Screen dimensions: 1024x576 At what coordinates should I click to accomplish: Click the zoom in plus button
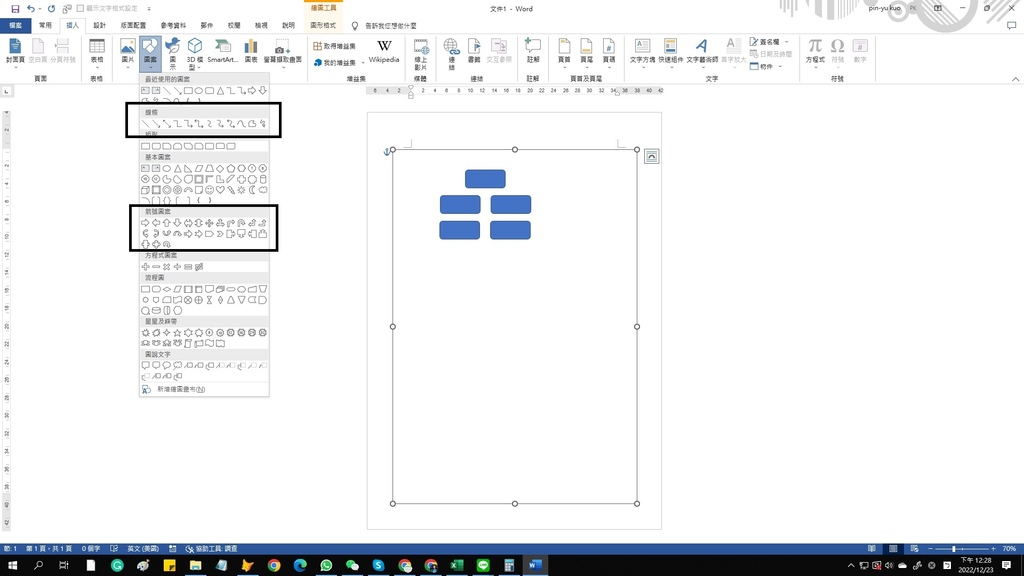click(993, 549)
